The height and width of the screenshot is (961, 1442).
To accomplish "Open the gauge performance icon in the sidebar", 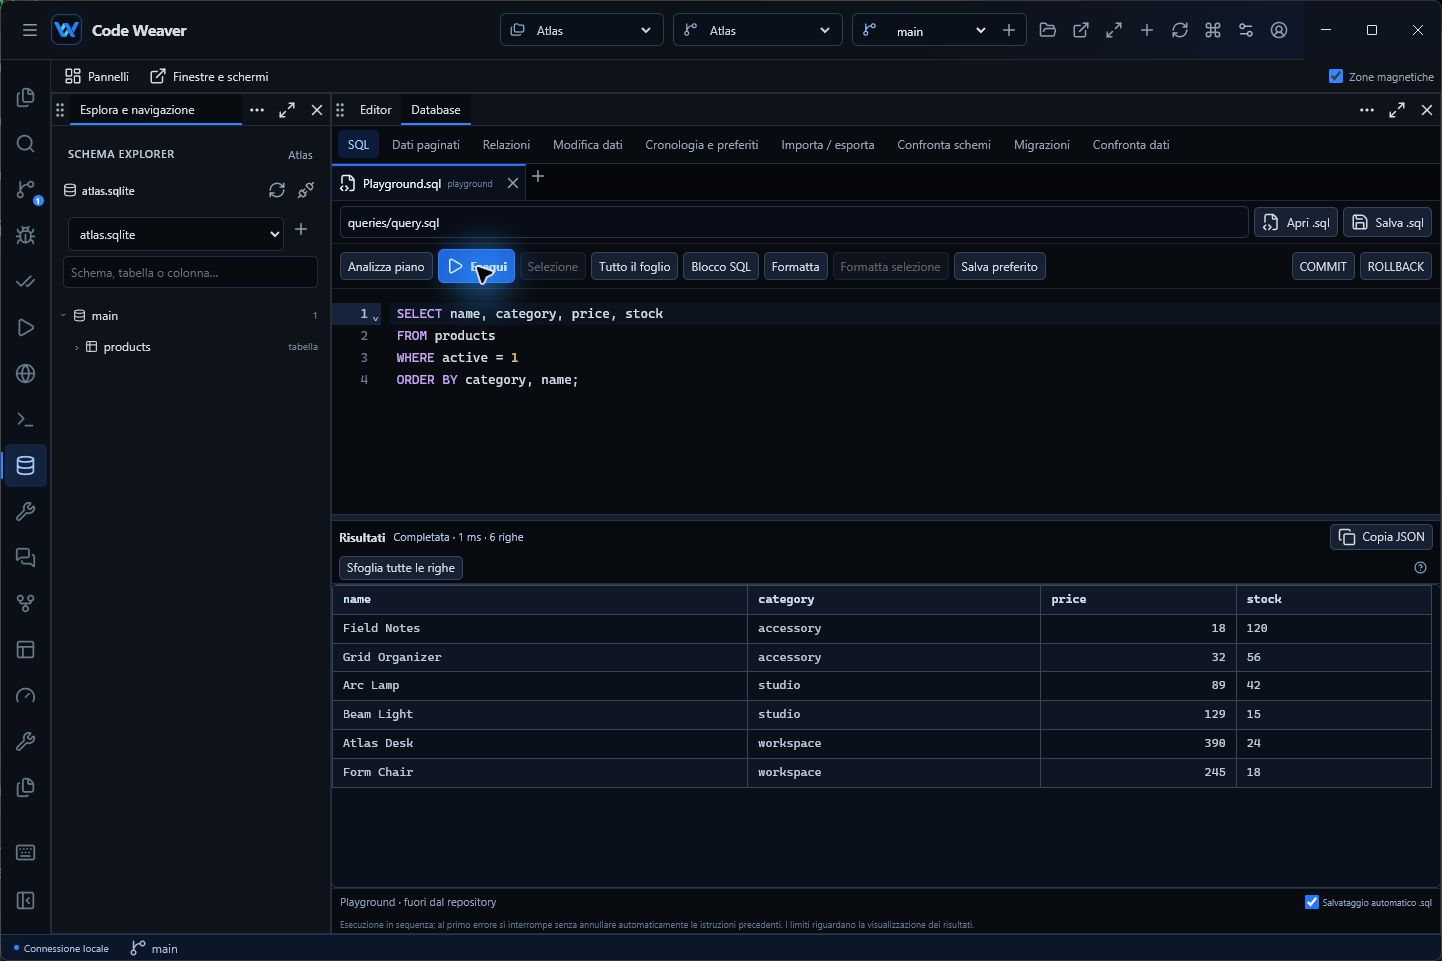I will (26, 696).
